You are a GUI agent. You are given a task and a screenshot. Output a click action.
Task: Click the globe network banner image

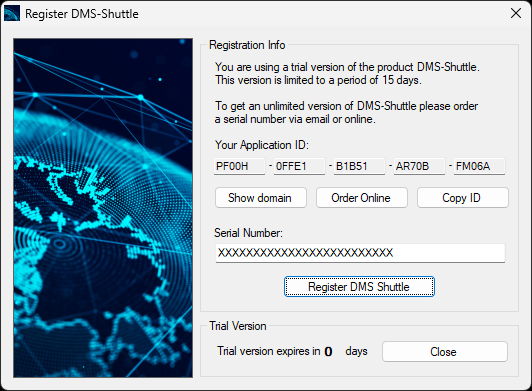pyautogui.click(x=103, y=208)
